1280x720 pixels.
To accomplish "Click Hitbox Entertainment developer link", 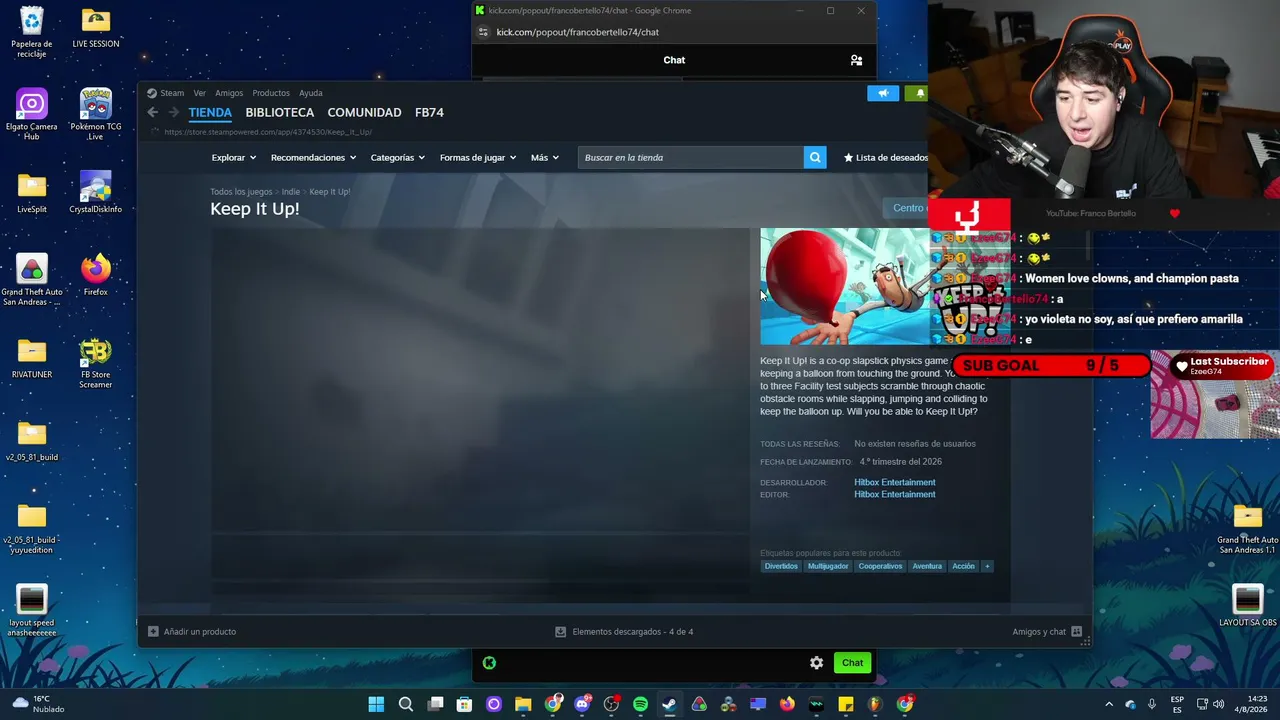I will 895,483.
